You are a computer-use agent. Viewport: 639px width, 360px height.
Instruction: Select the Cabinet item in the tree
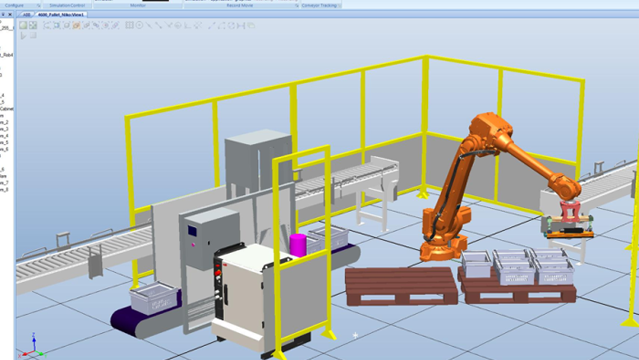pos(7,109)
